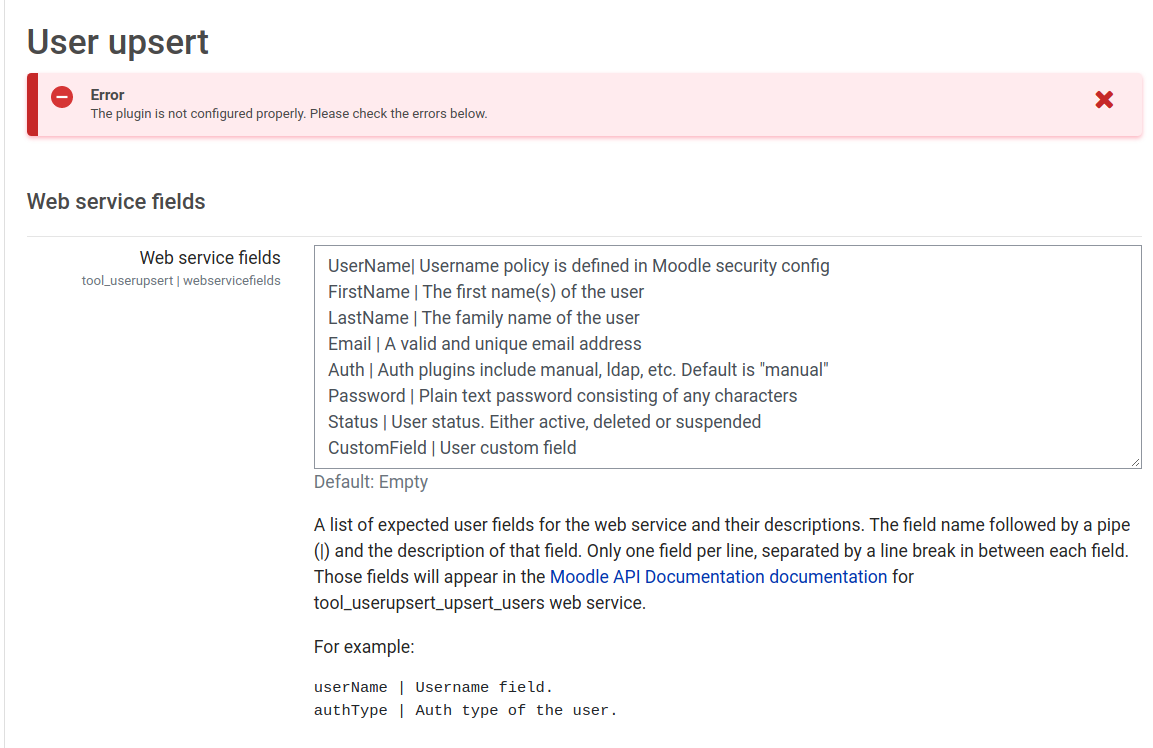The image size is (1153, 748).
Task: Click the FirstName line in the textarea
Action: coord(486,292)
